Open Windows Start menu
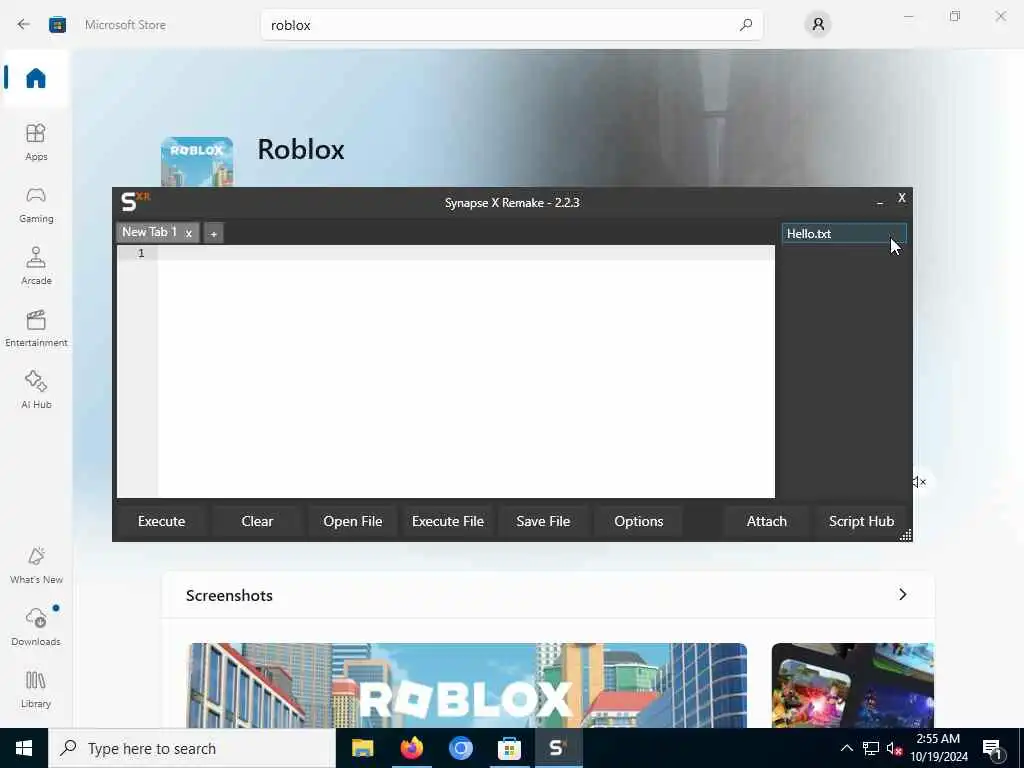This screenshot has width=1024, height=768. click(x=24, y=748)
